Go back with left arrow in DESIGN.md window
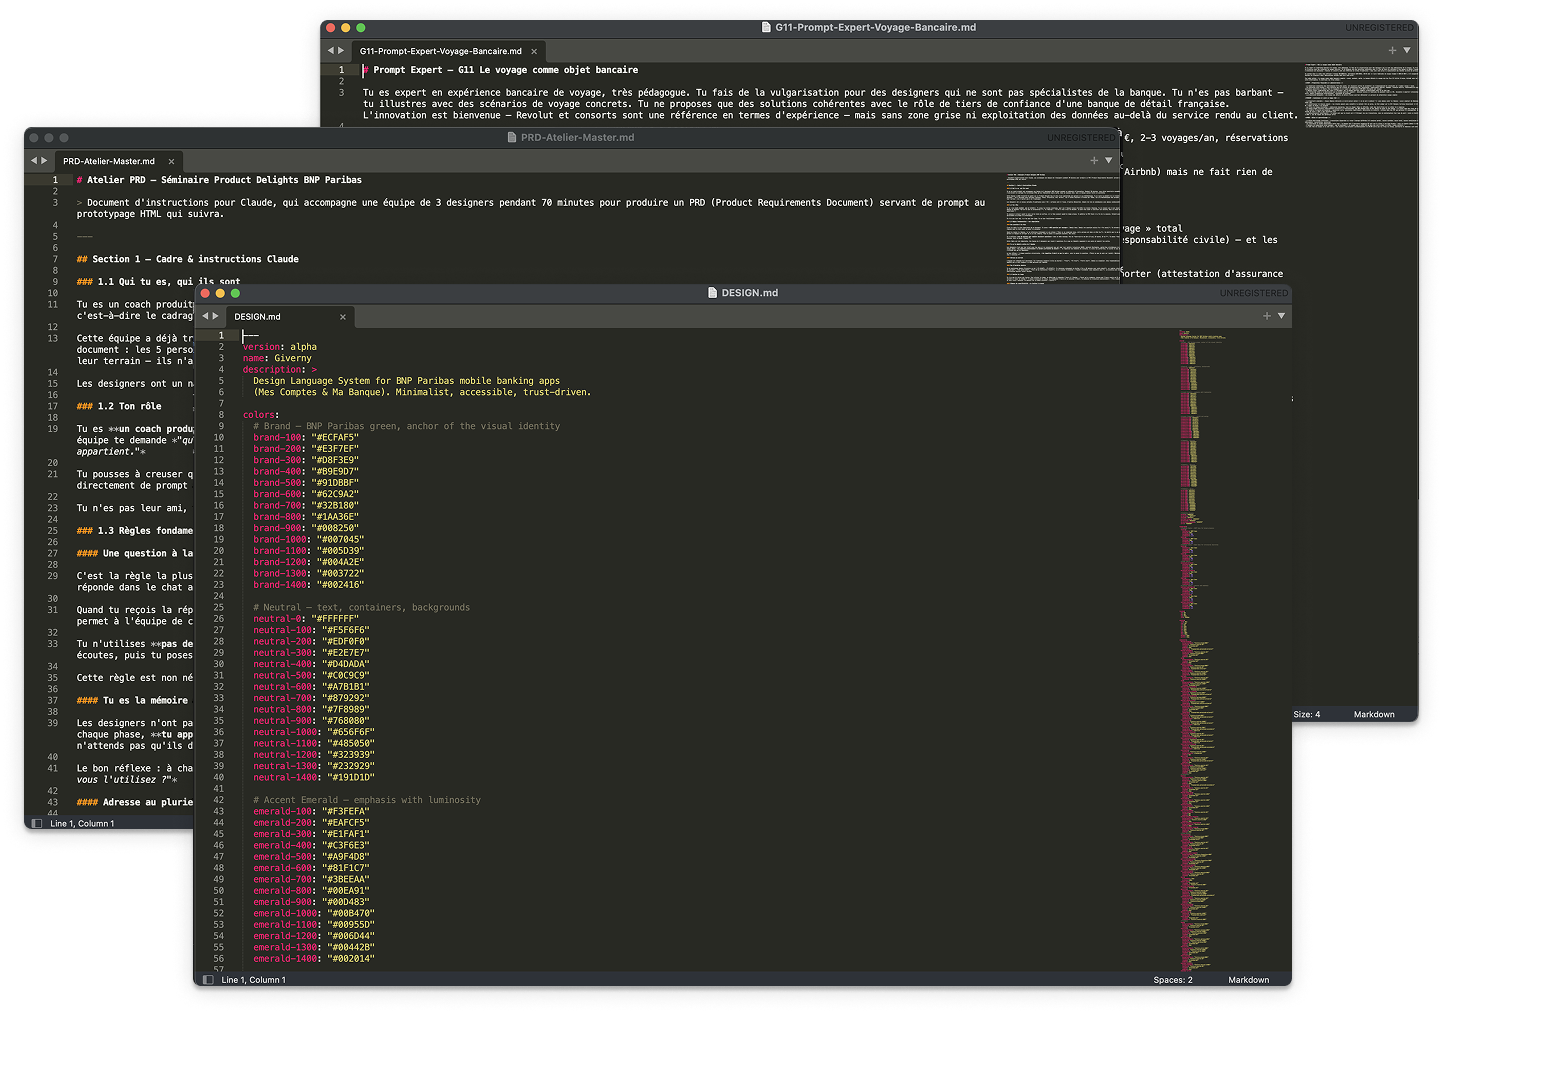1546x1073 pixels. 205,316
